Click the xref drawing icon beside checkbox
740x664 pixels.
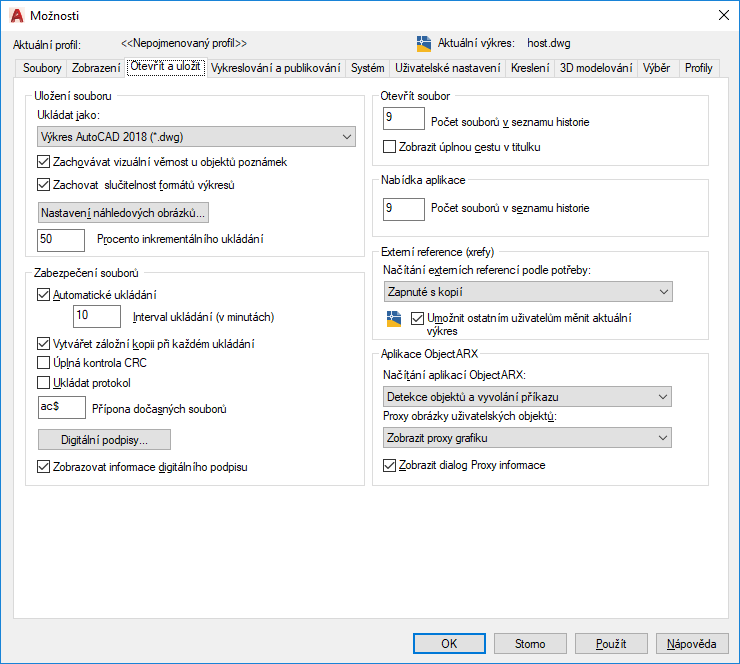coord(393,319)
